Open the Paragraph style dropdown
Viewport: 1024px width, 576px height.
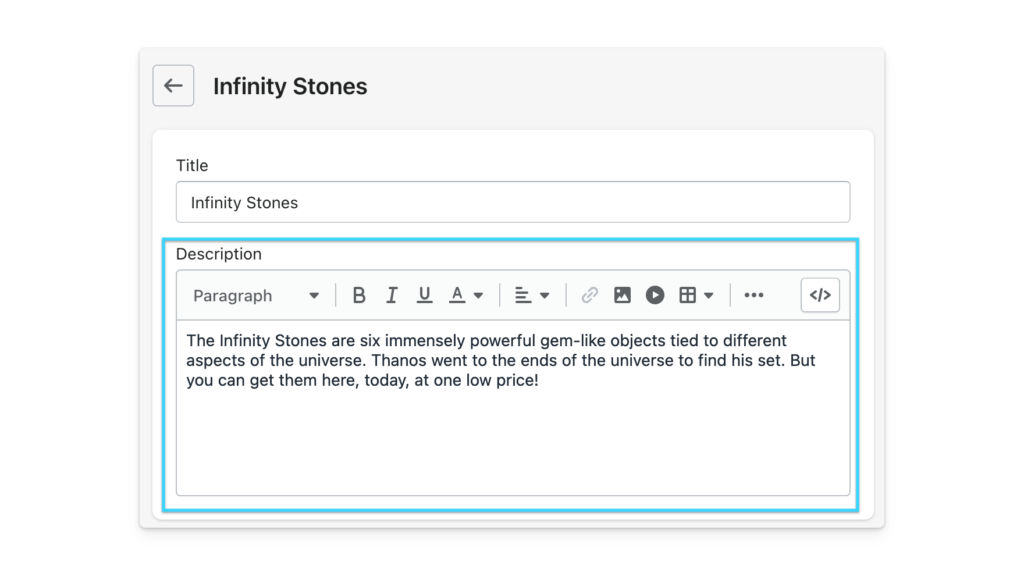click(x=256, y=295)
